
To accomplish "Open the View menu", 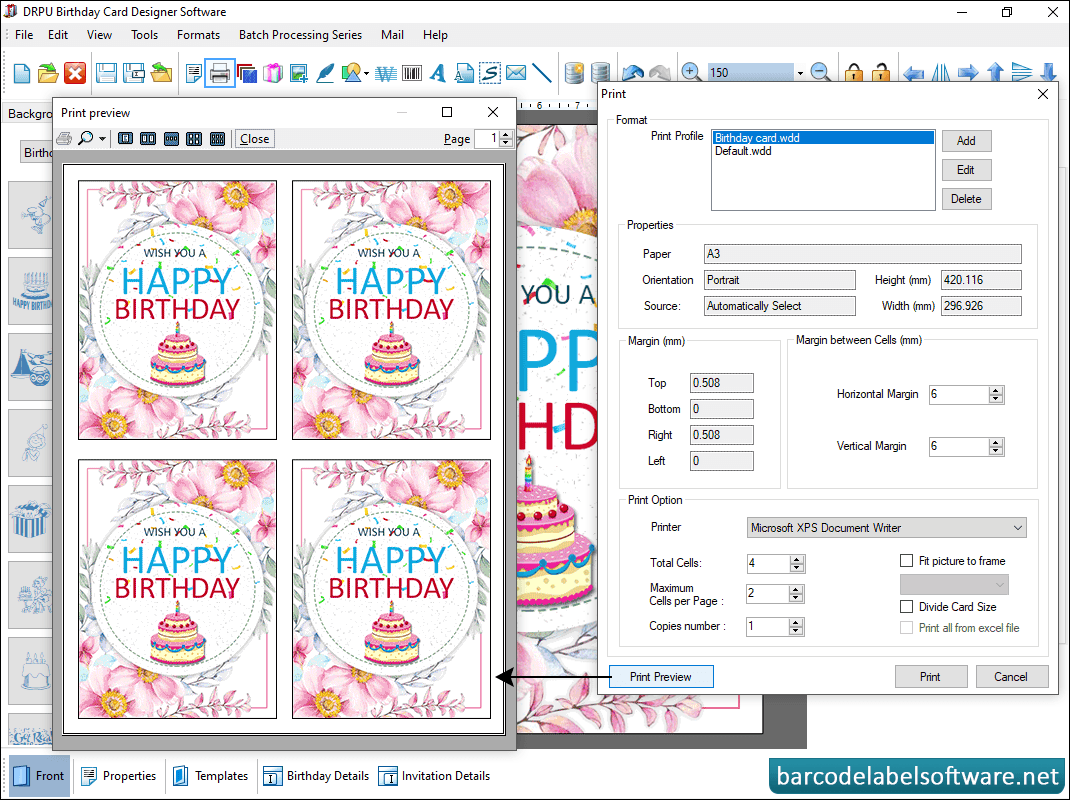I will [99, 35].
